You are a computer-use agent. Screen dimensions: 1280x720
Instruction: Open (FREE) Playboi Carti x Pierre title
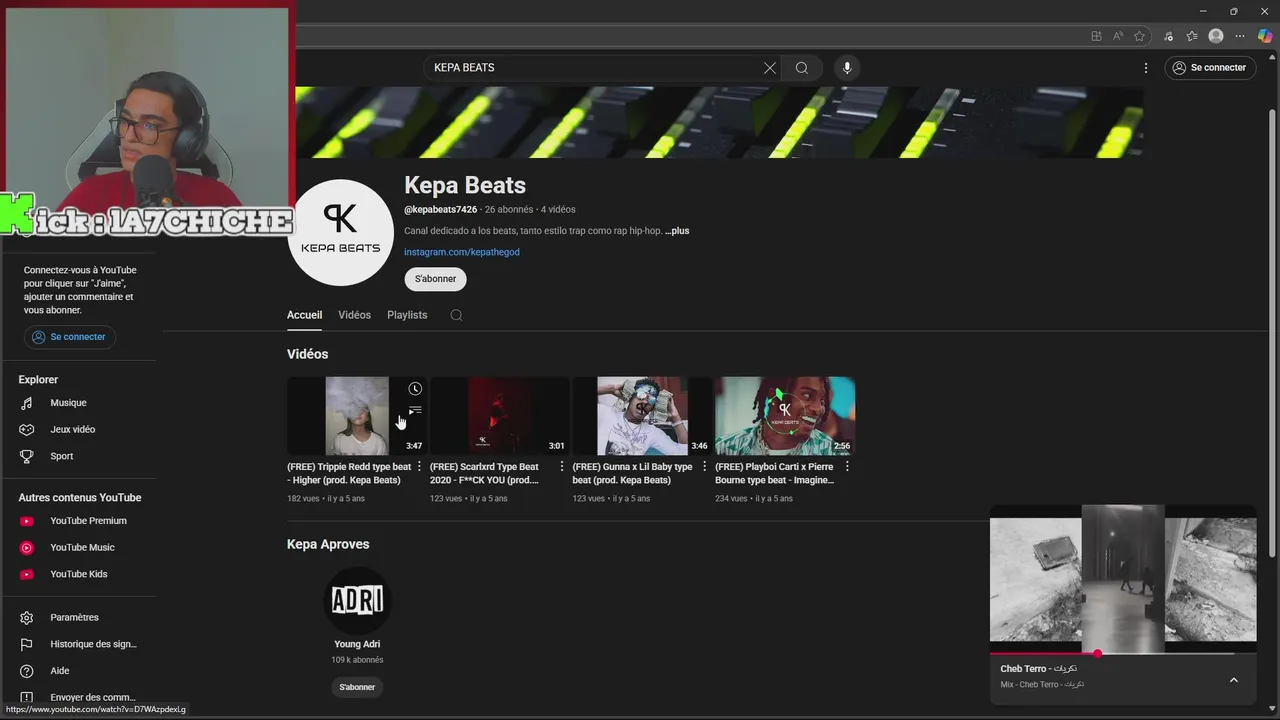click(x=775, y=473)
